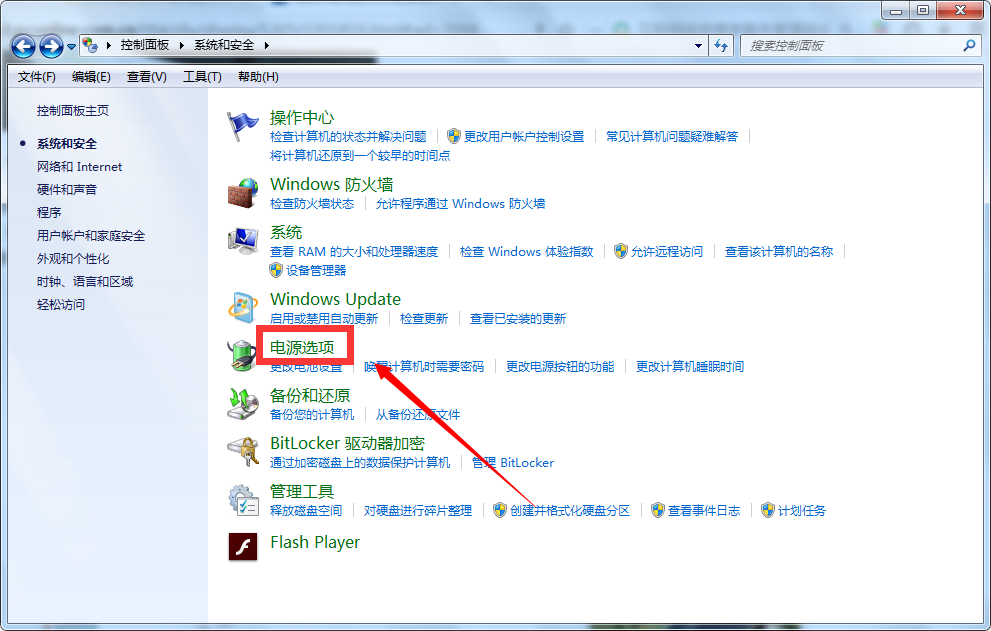Viewport: 991px width, 631px height.
Task: Click the Control Panel icon in address bar
Action: point(90,45)
